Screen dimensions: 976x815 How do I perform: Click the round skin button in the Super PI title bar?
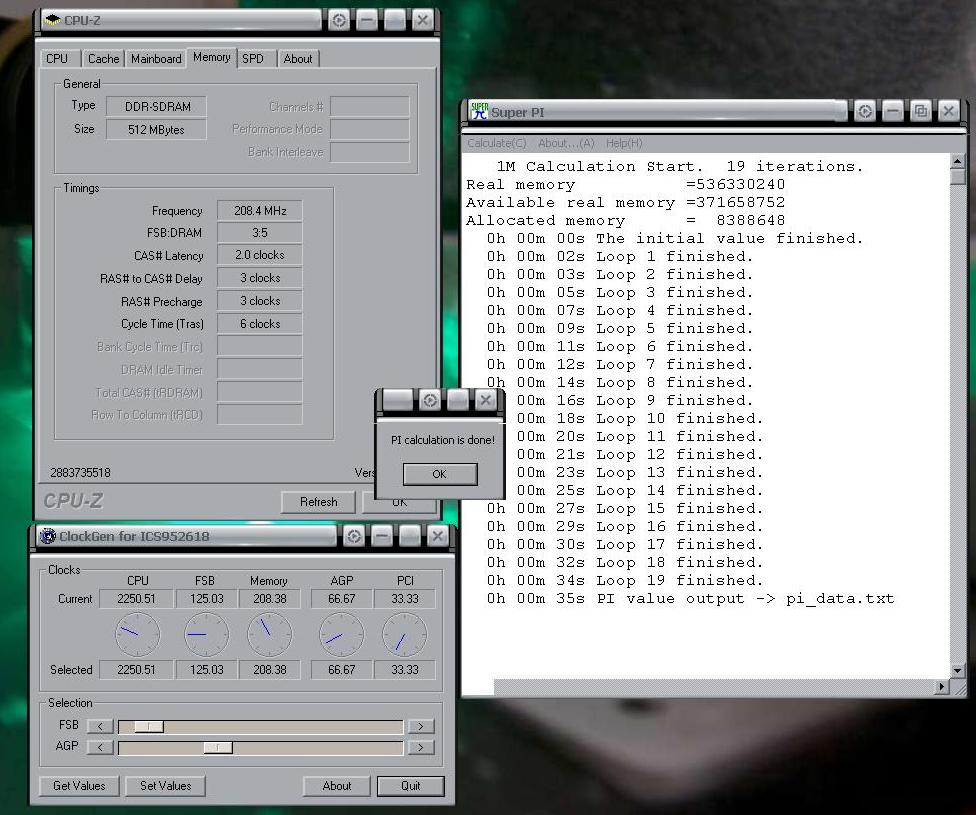click(x=865, y=111)
